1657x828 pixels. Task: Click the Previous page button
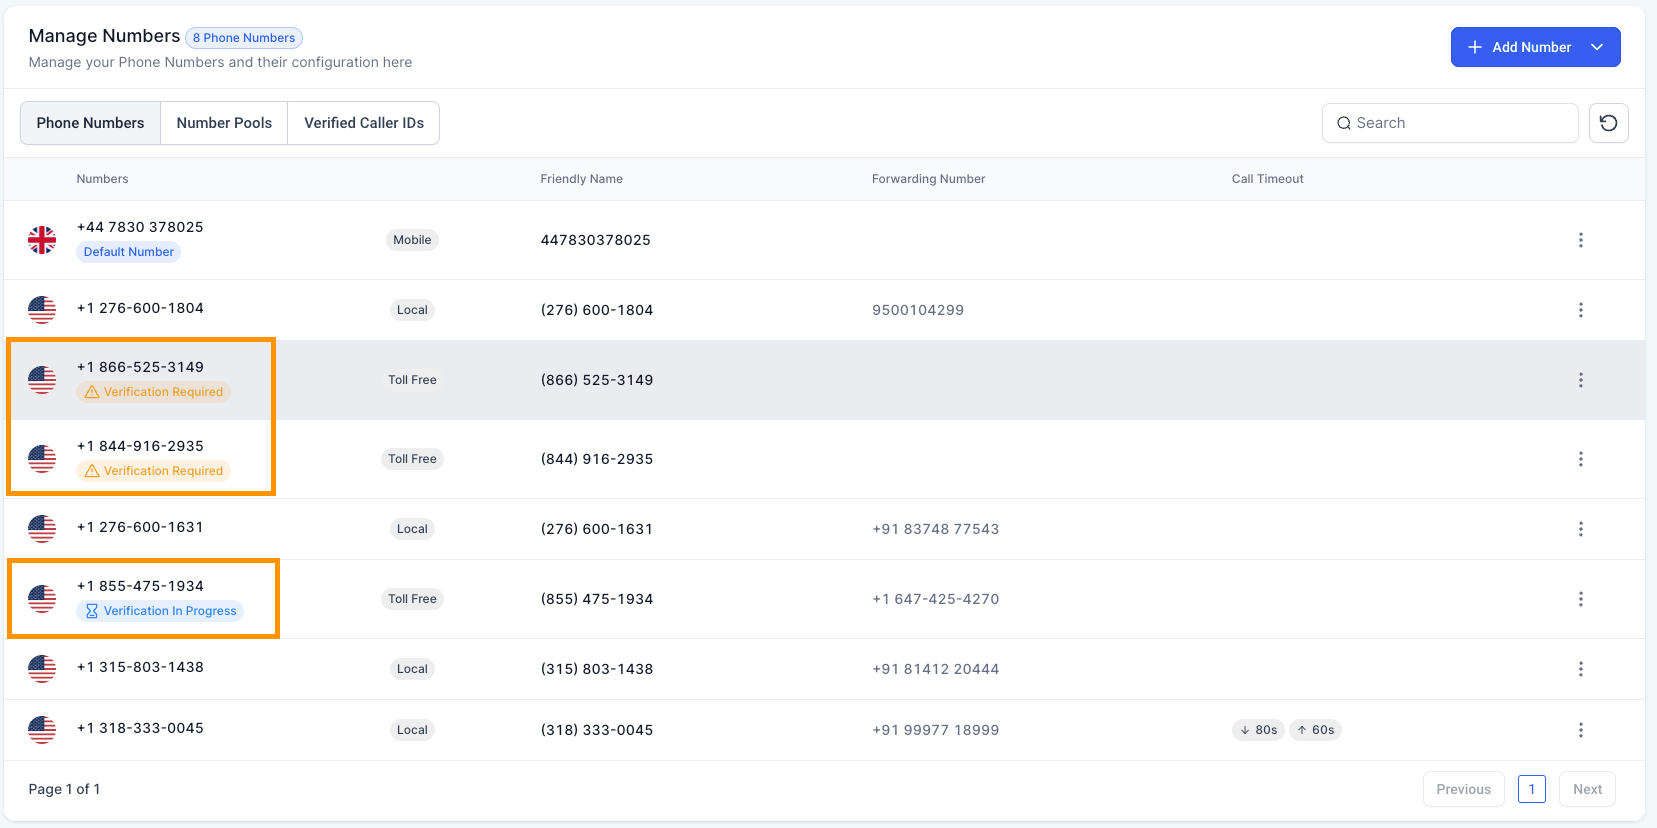click(x=1463, y=789)
